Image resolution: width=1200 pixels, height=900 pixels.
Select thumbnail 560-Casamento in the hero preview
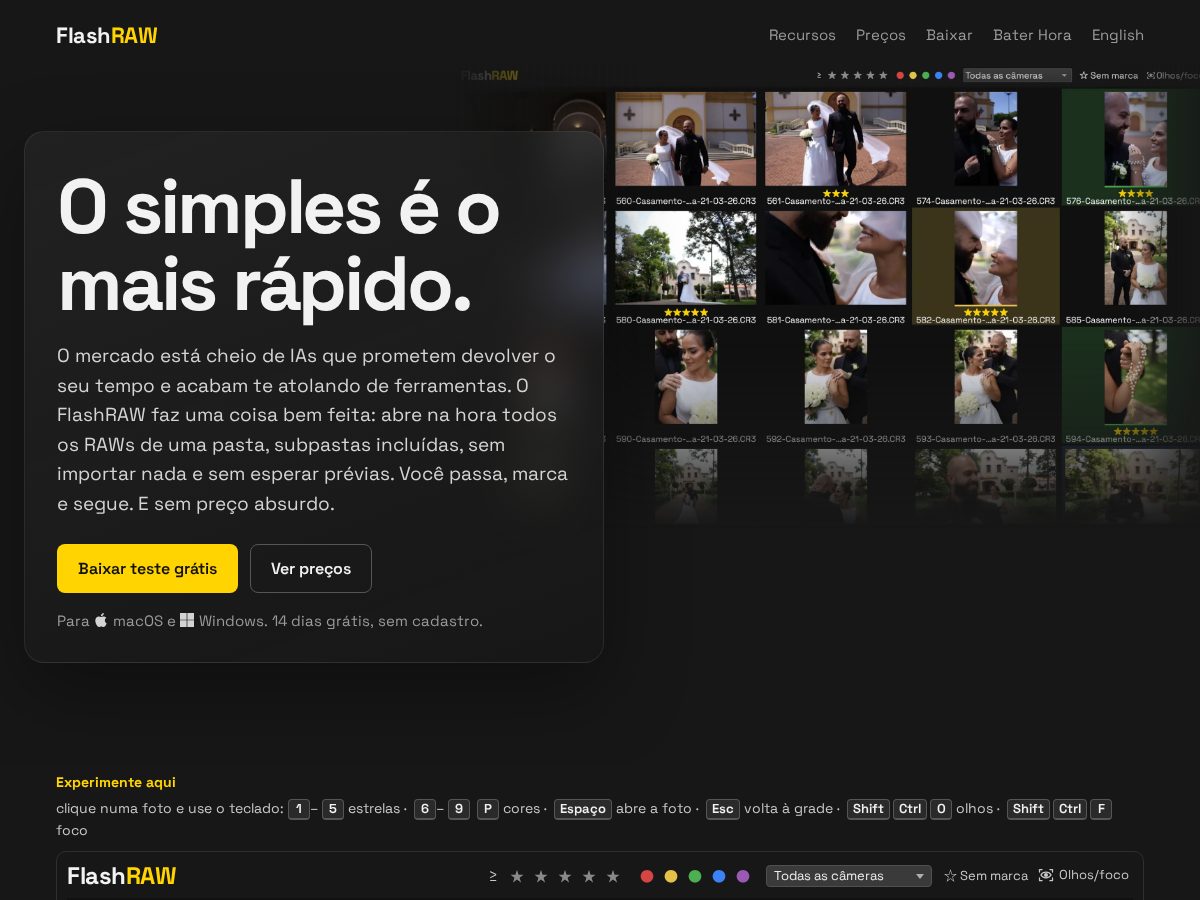686,139
